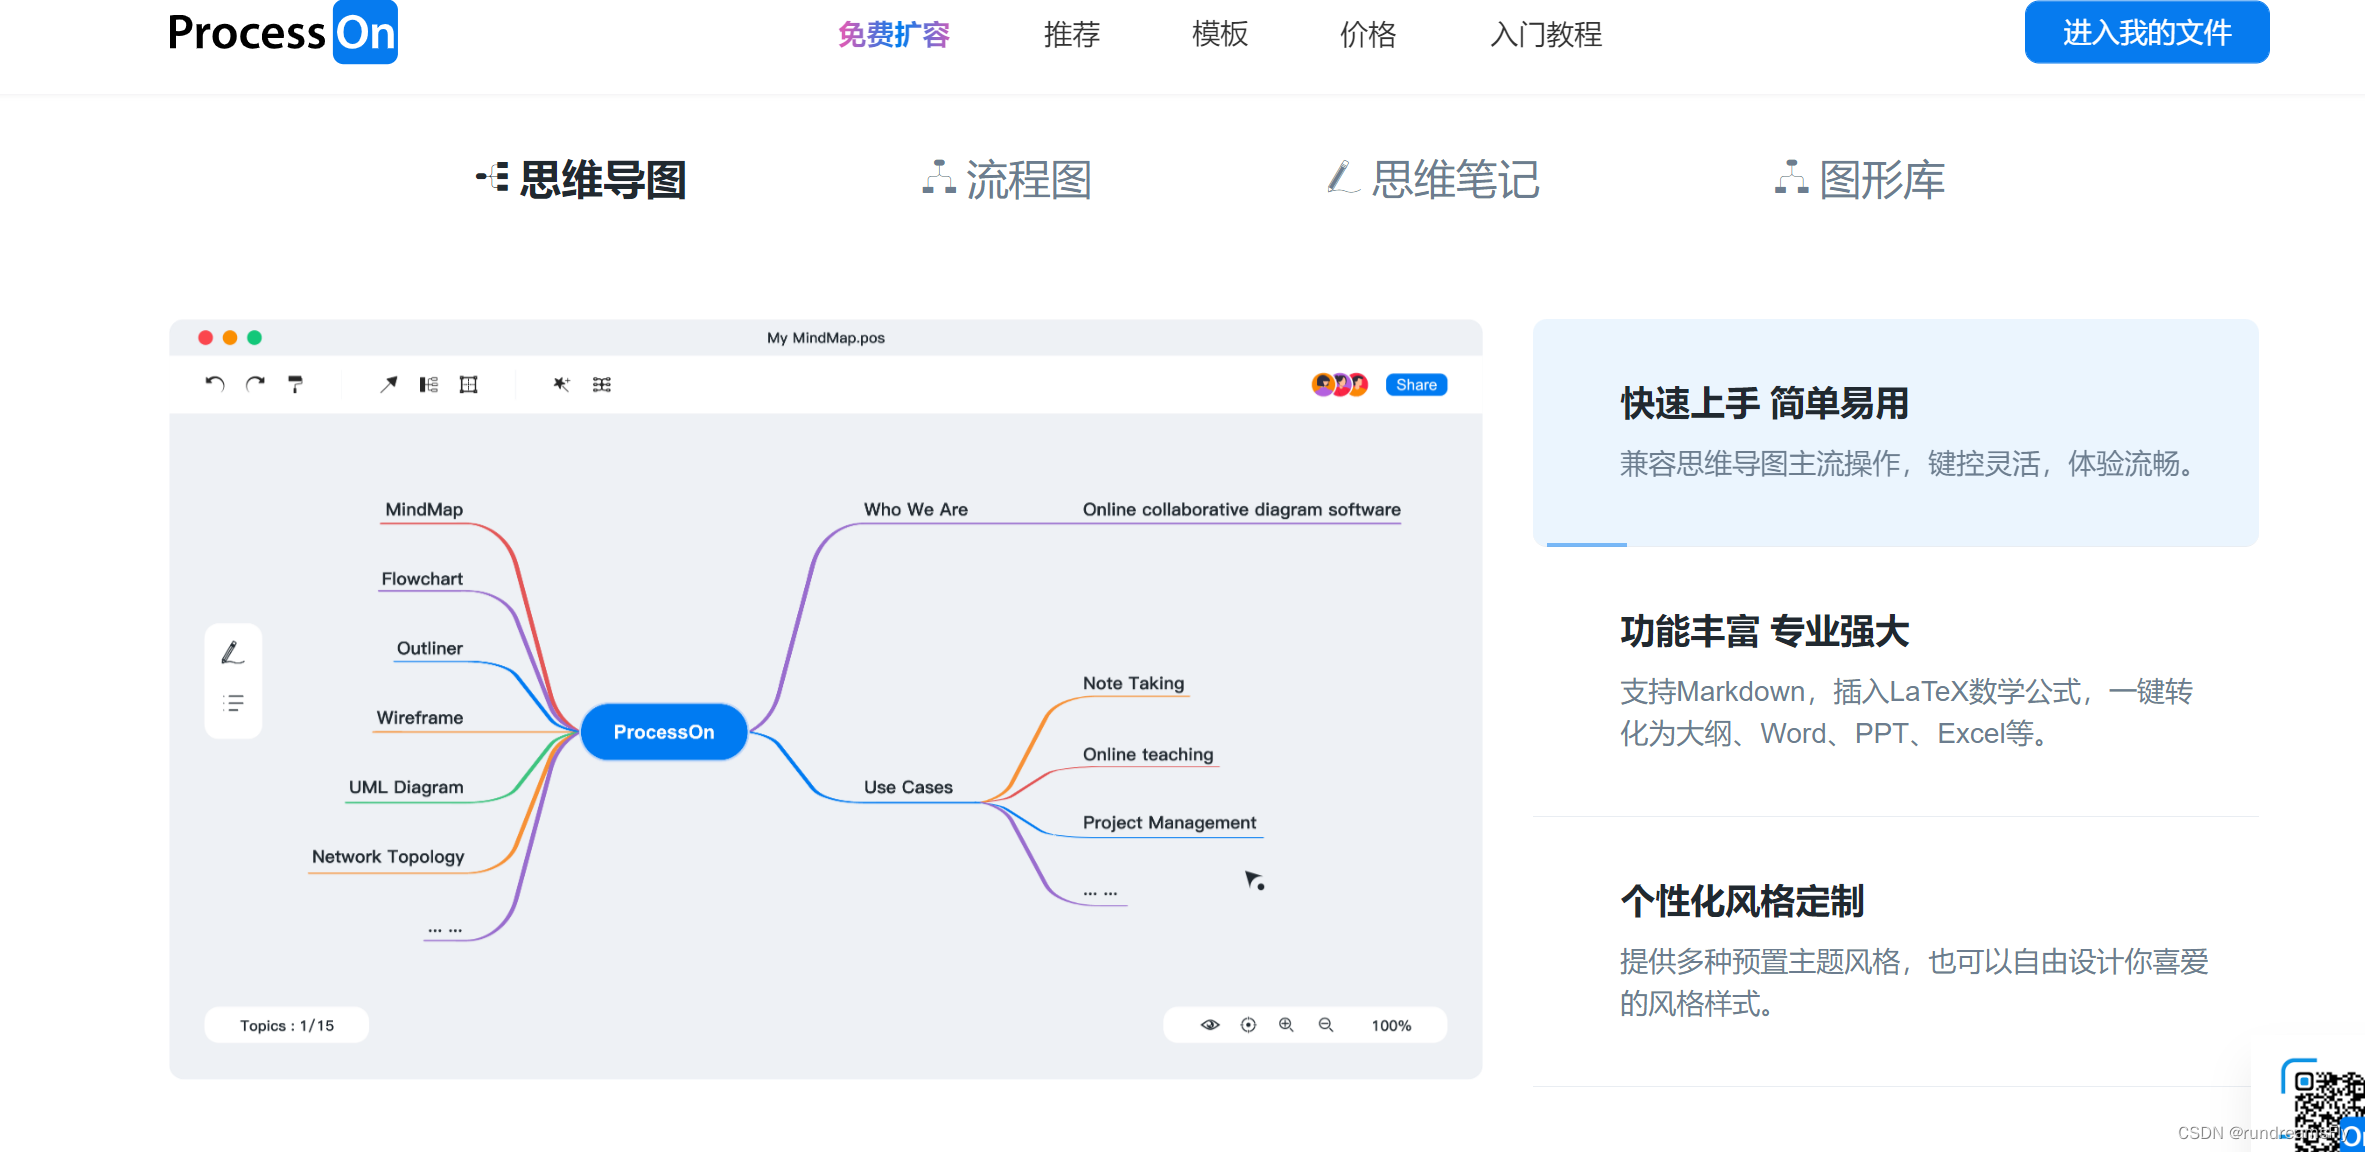Click the structure layout icon
The image size is (2365, 1152).
coord(429,384)
